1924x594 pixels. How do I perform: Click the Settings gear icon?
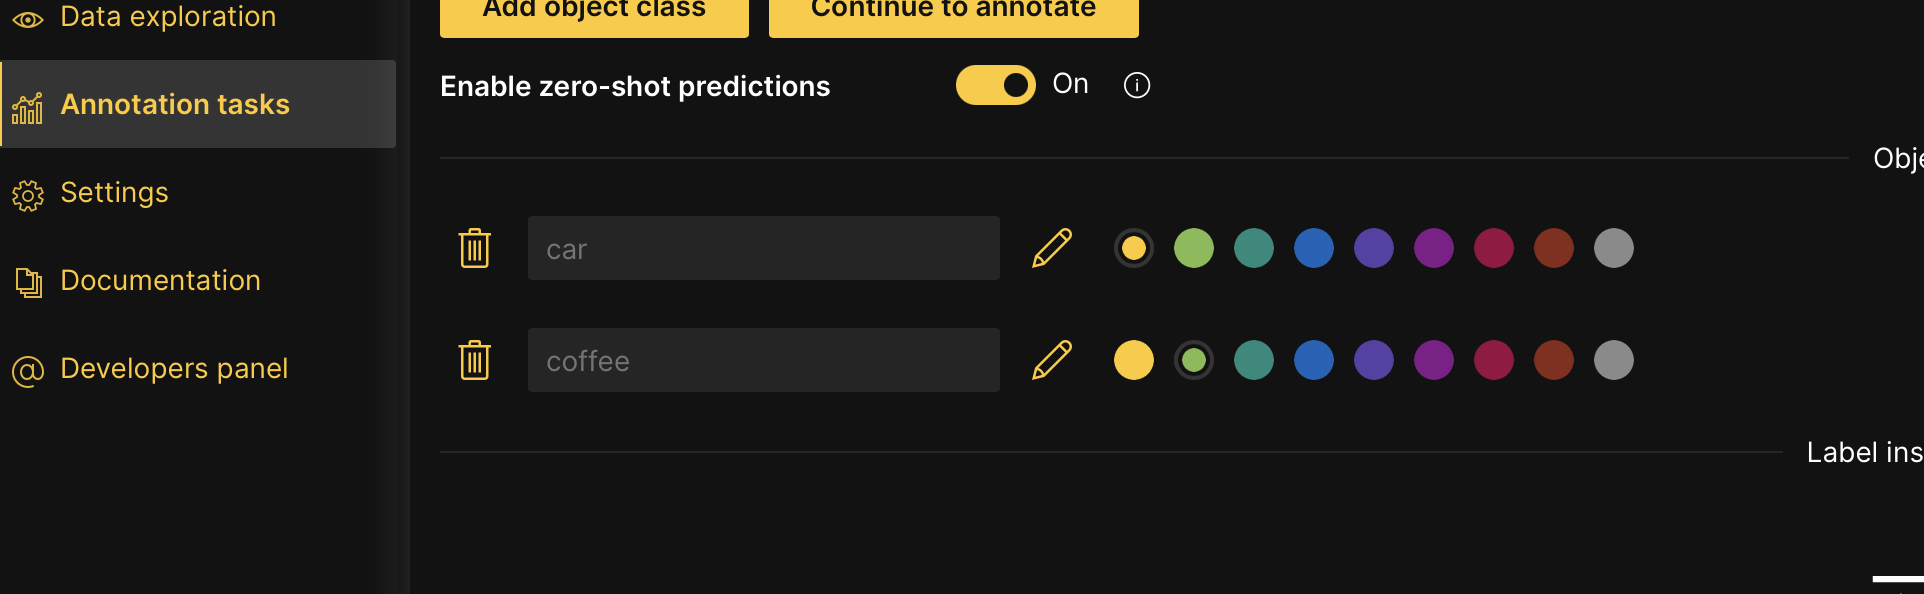28,195
